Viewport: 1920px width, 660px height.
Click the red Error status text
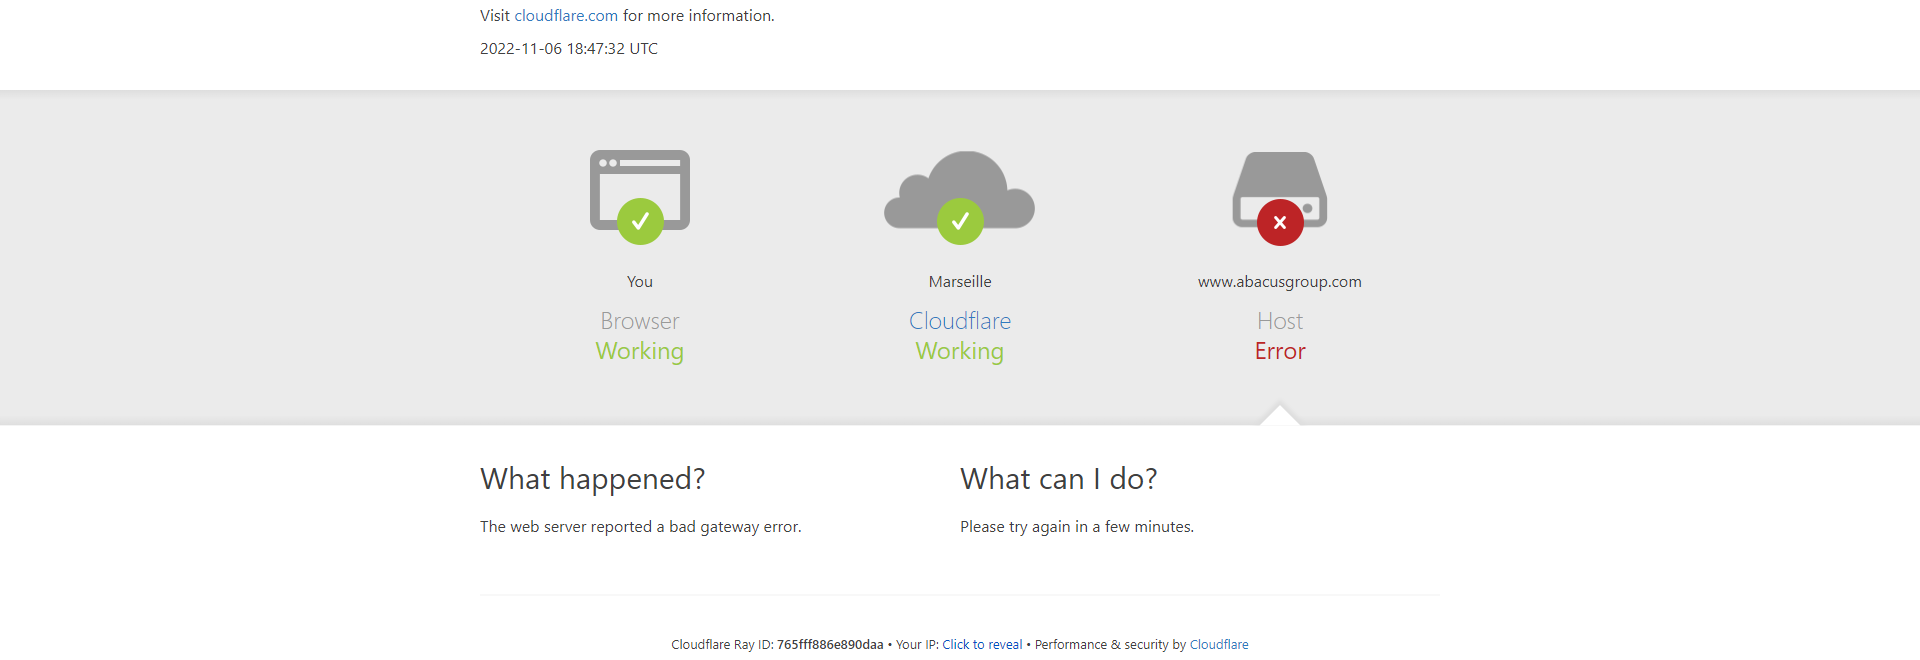[x=1280, y=351]
